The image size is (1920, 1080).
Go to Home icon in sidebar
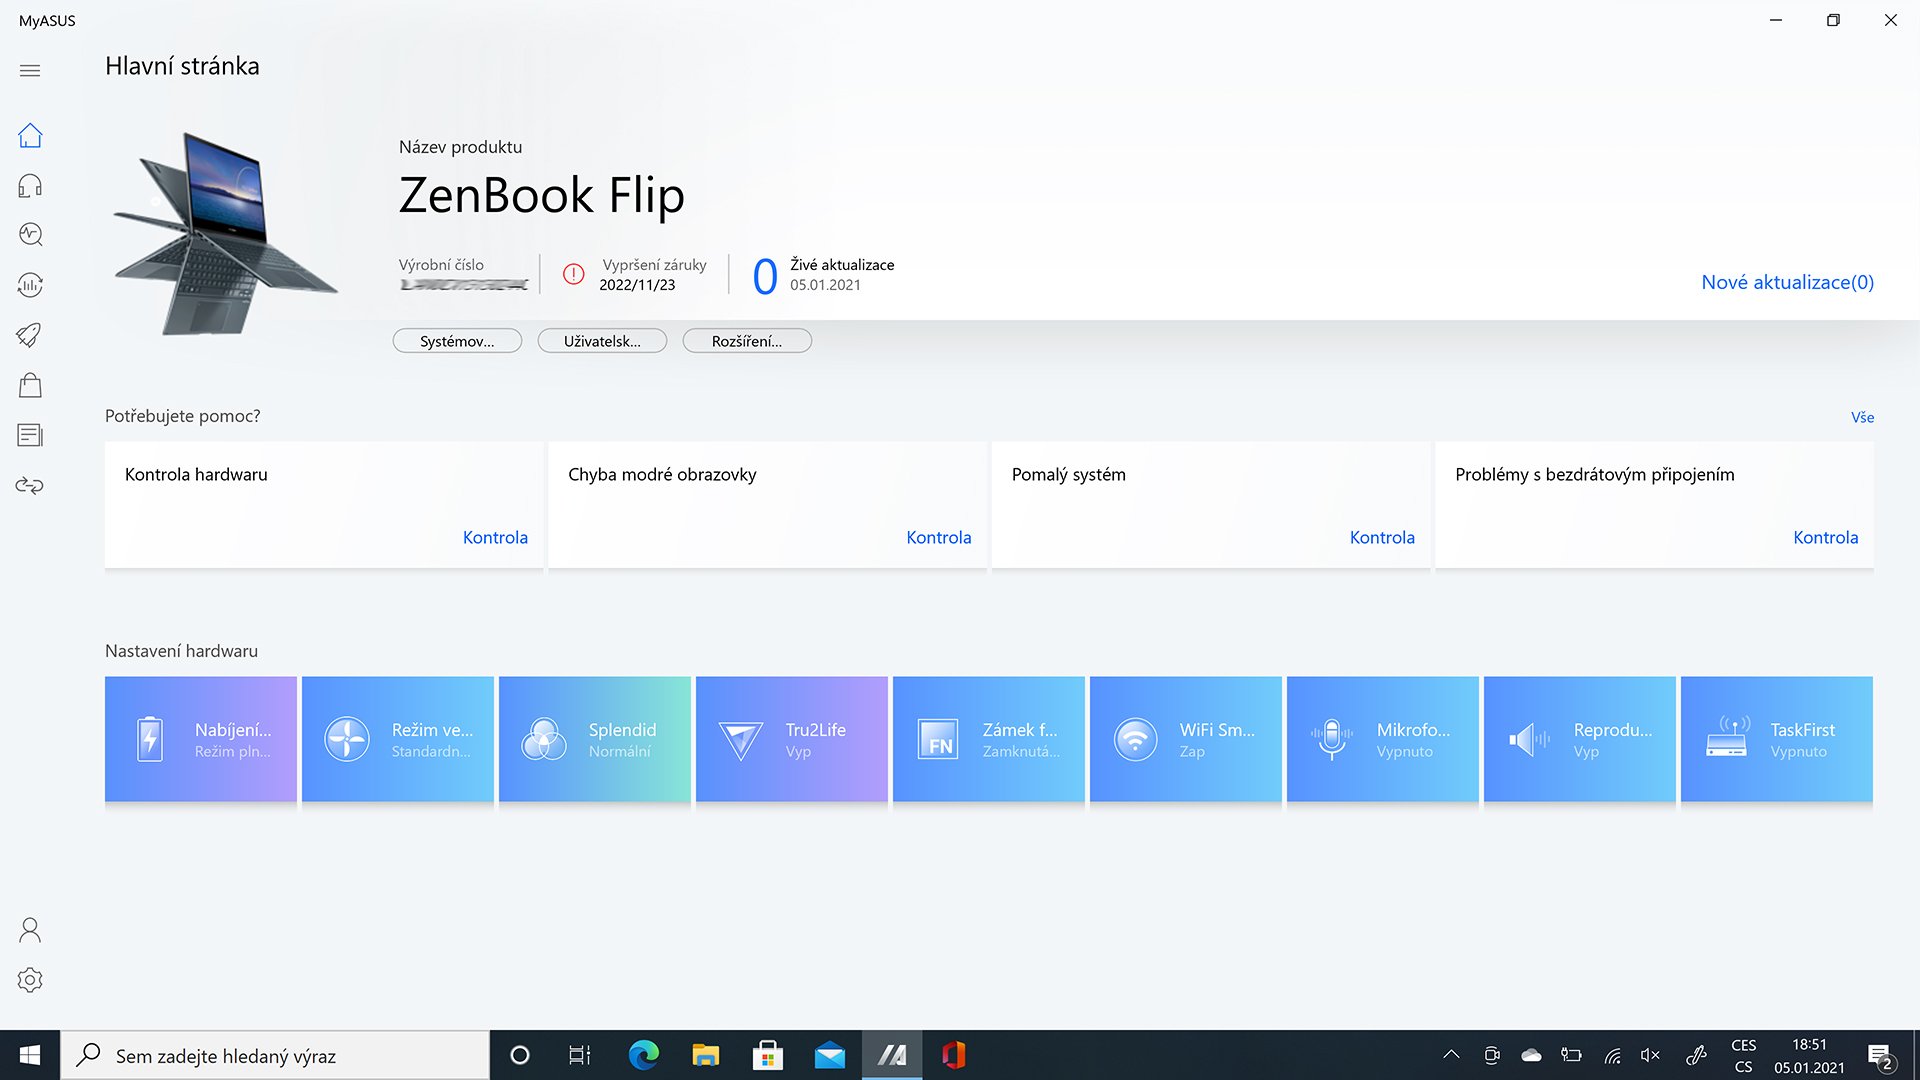[x=30, y=135]
